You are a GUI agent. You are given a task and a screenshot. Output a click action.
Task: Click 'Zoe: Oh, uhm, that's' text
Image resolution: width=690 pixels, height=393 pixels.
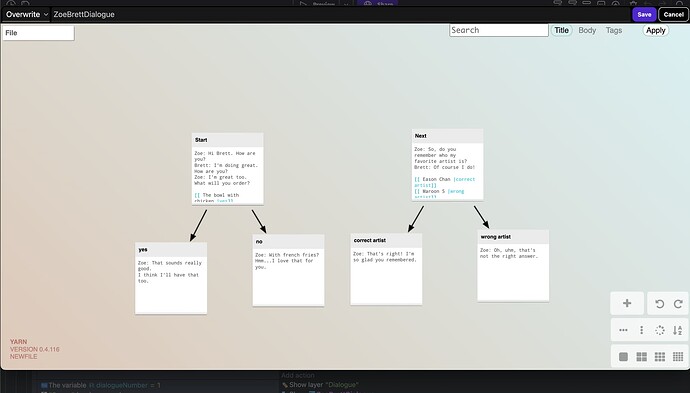coord(507,250)
